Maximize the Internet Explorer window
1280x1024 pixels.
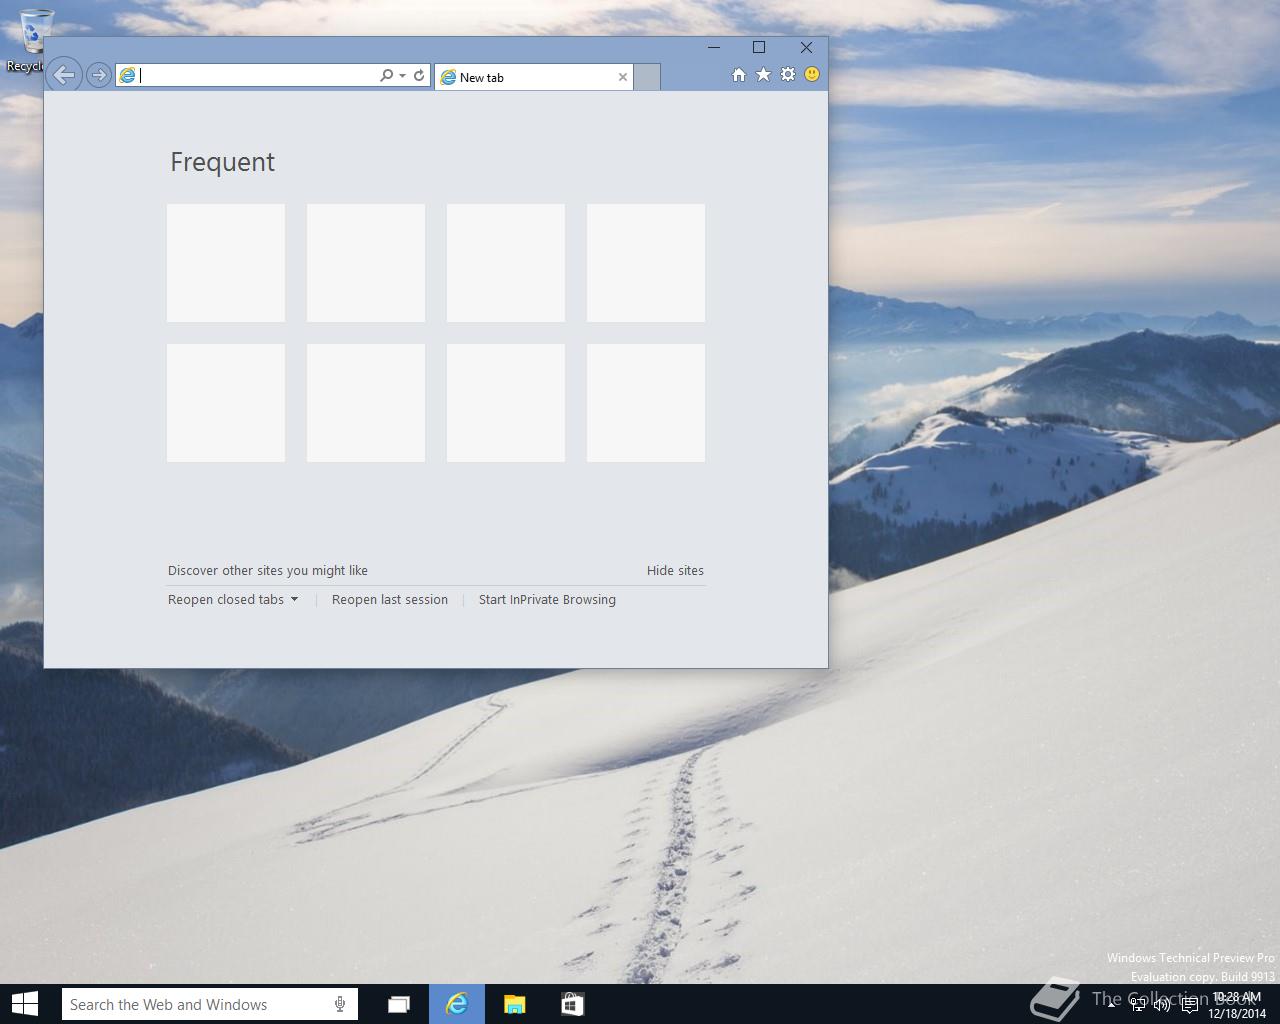pyautogui.click(x=759, y=47)
